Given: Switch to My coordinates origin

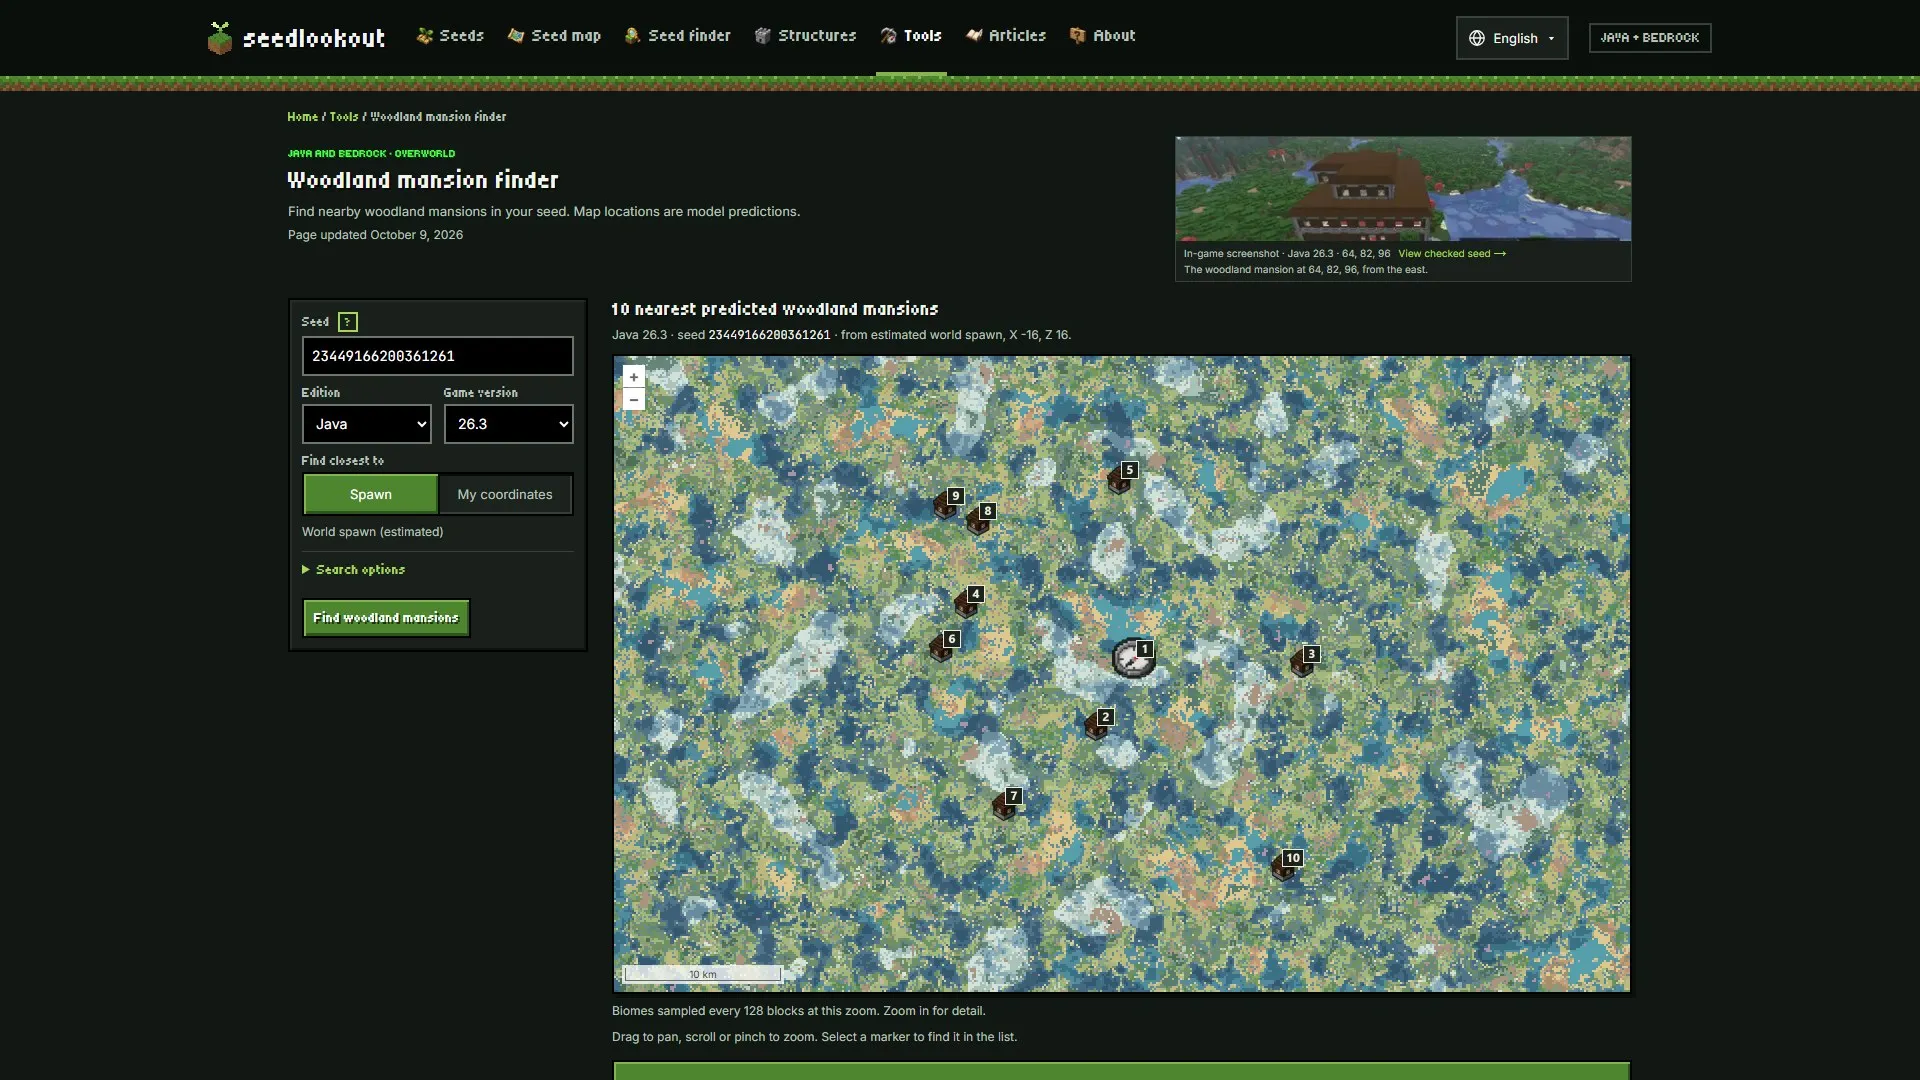Looking at the screenshot, I should [505, 494].
